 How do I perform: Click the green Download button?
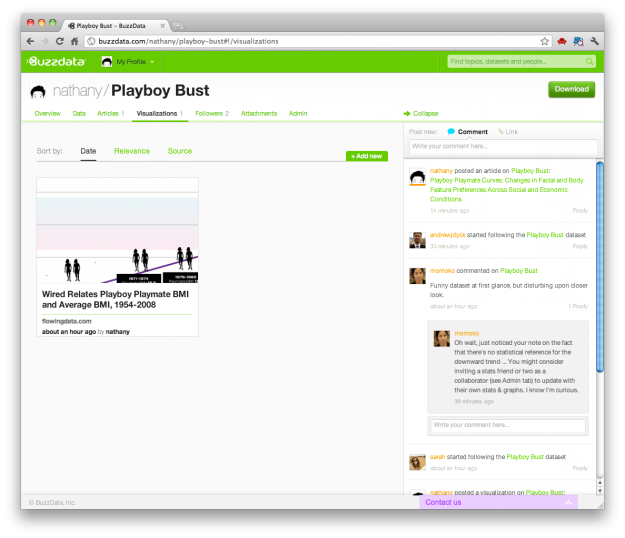[571, 89]
